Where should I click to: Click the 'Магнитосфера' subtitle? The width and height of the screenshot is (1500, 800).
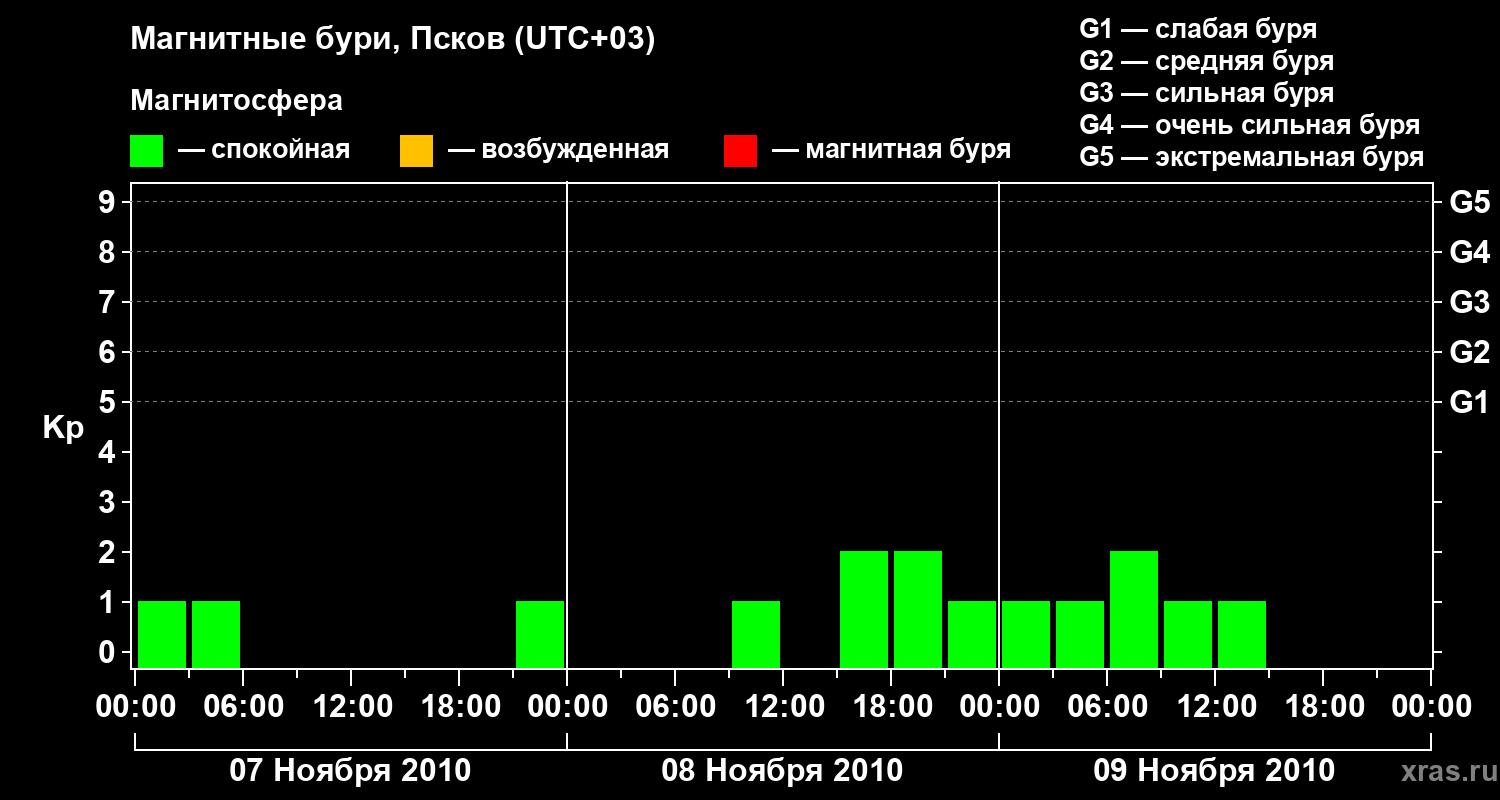click(236, 101)
